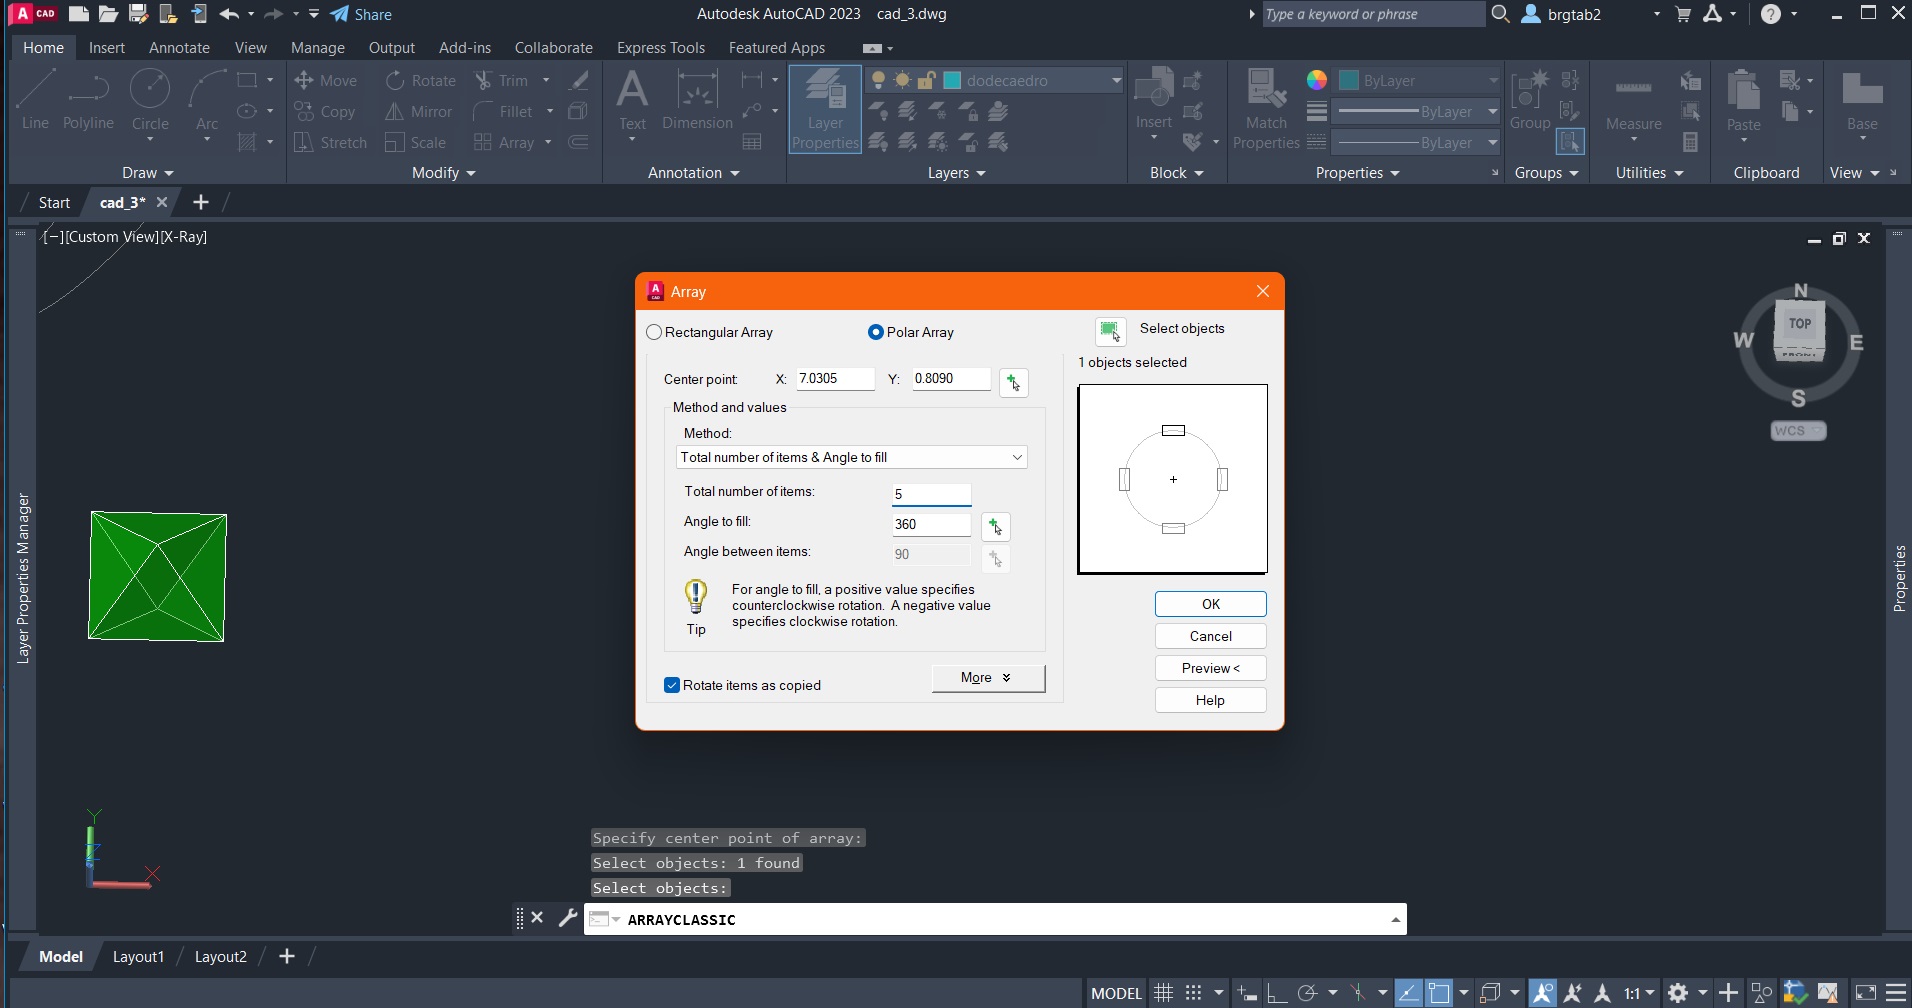Click the Share link
Image resolution: width=1912 pixels, height=1008 pixels.
click(x=361, y=14)
